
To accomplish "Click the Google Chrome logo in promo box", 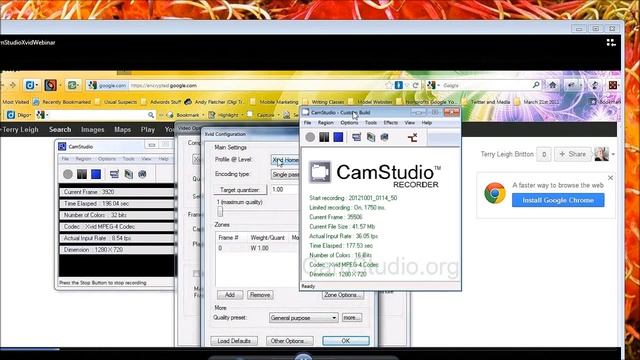I will [x=495, y=193].
